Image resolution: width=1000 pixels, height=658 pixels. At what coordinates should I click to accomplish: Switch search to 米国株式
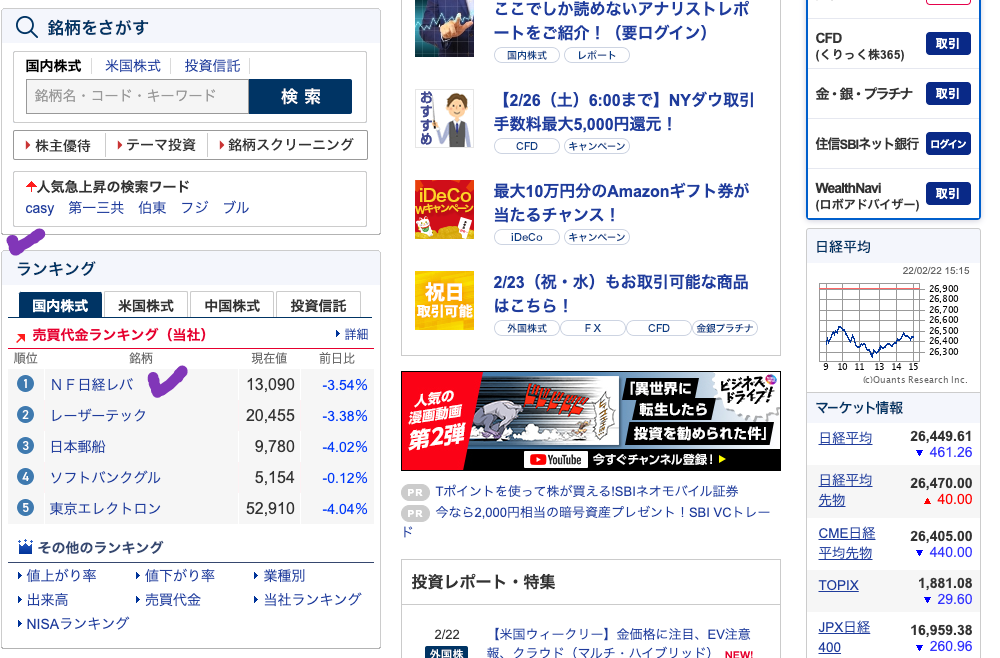point(133,66)
